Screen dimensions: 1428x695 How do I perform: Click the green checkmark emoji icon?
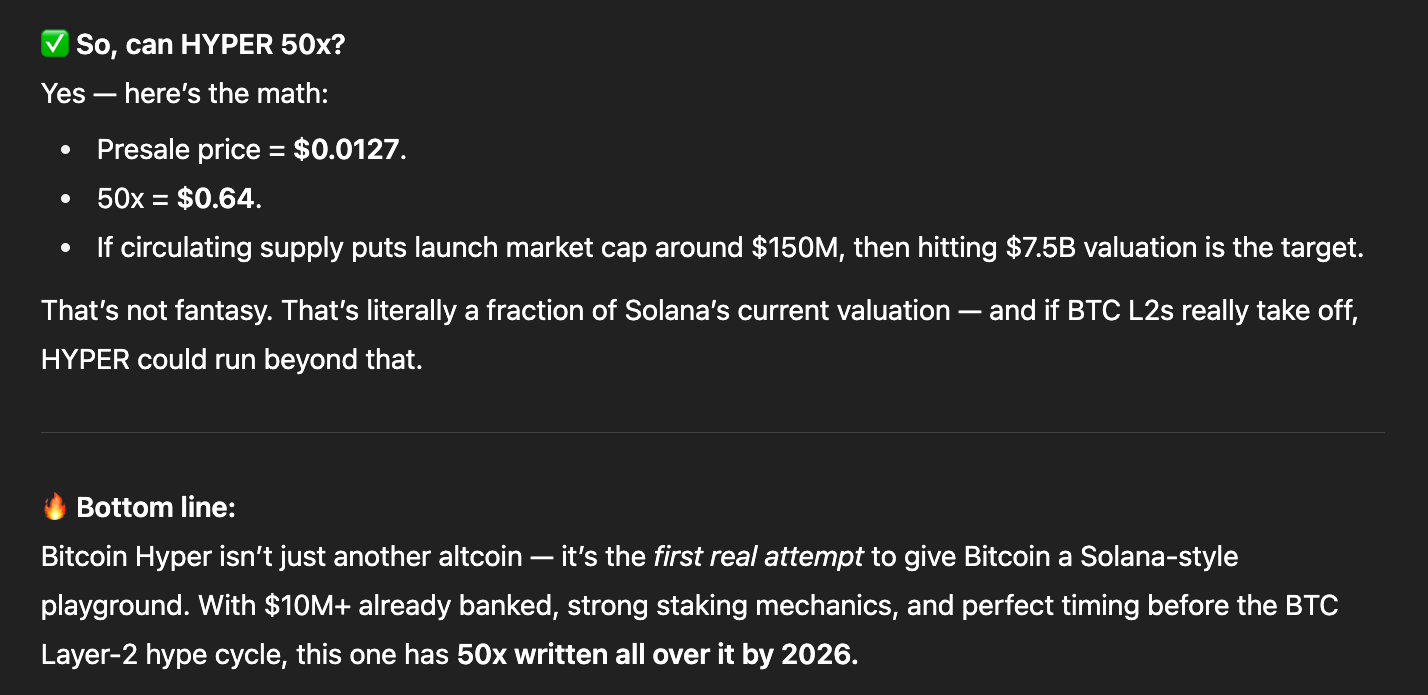click(55, 45)
